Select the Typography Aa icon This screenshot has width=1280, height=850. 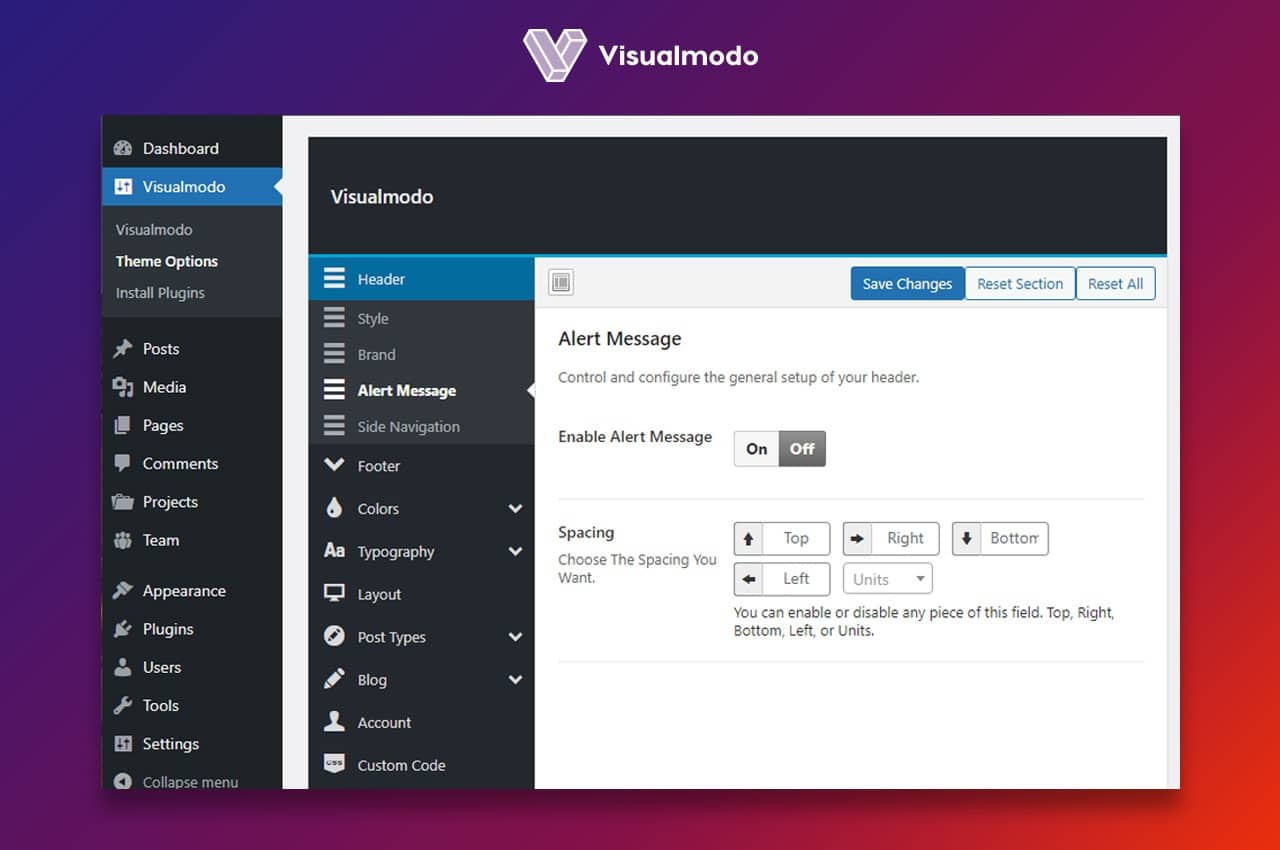coord(335,551)
